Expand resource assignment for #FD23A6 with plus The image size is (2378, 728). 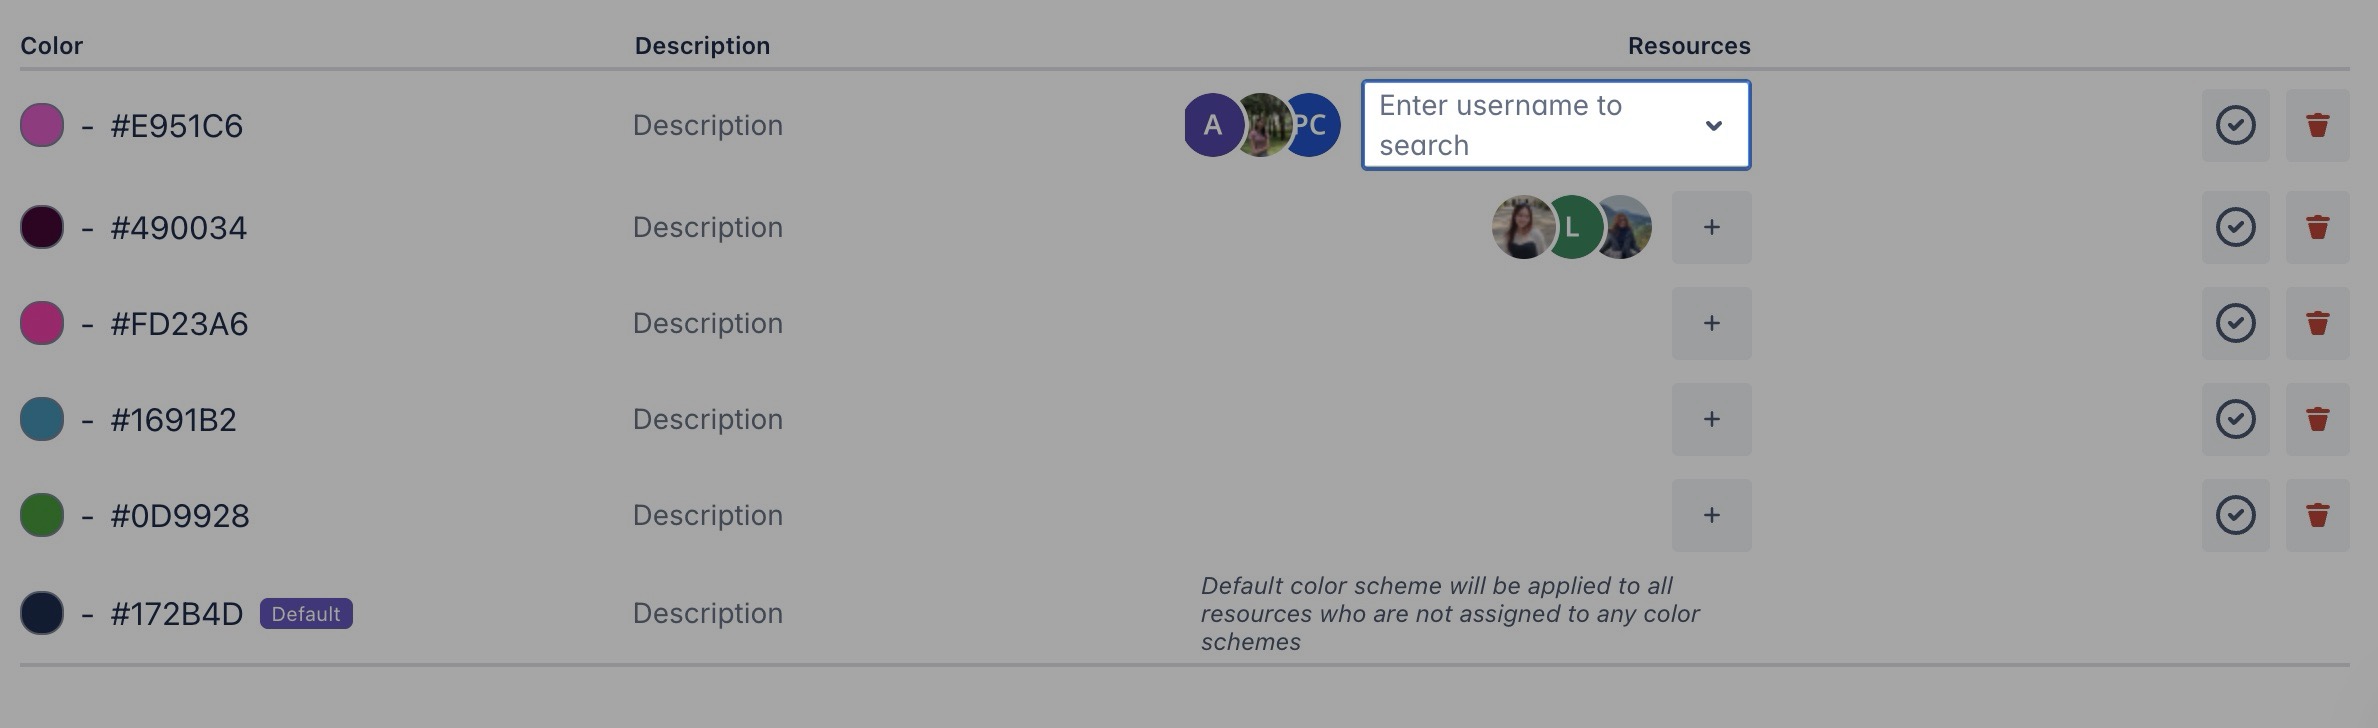1711,323
